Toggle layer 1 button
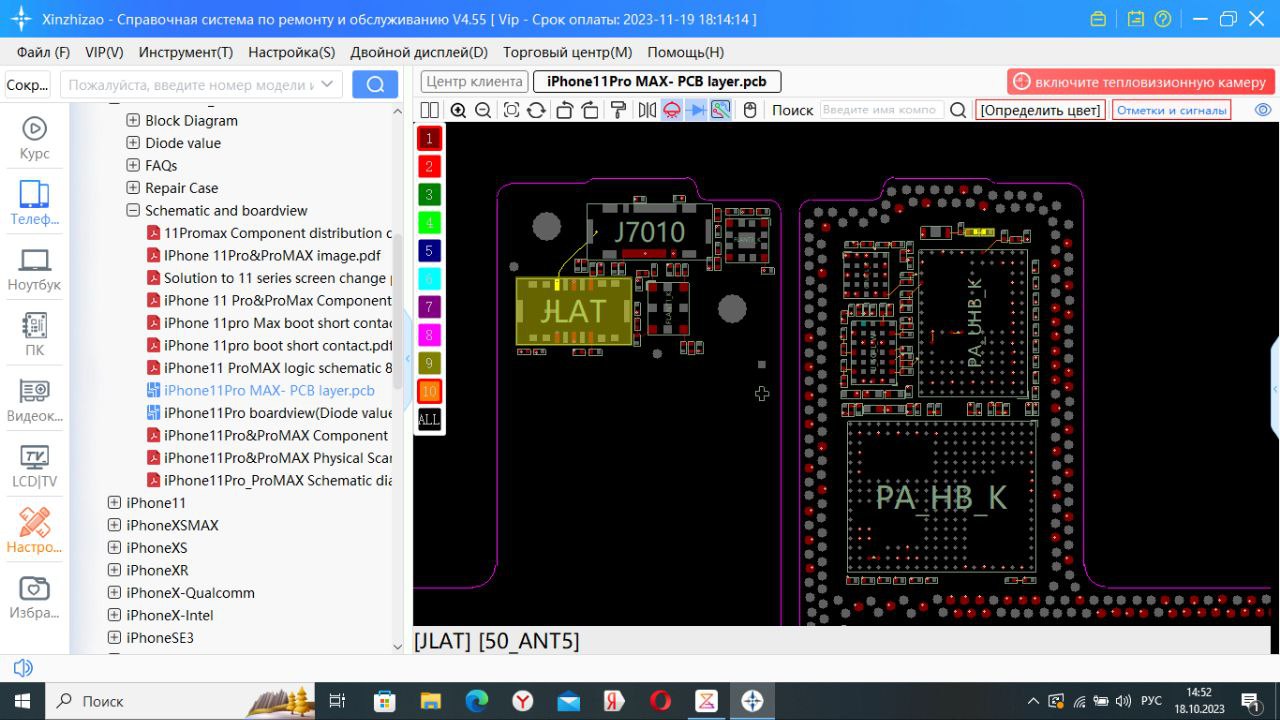The image size is (1280, 720). 429,138
